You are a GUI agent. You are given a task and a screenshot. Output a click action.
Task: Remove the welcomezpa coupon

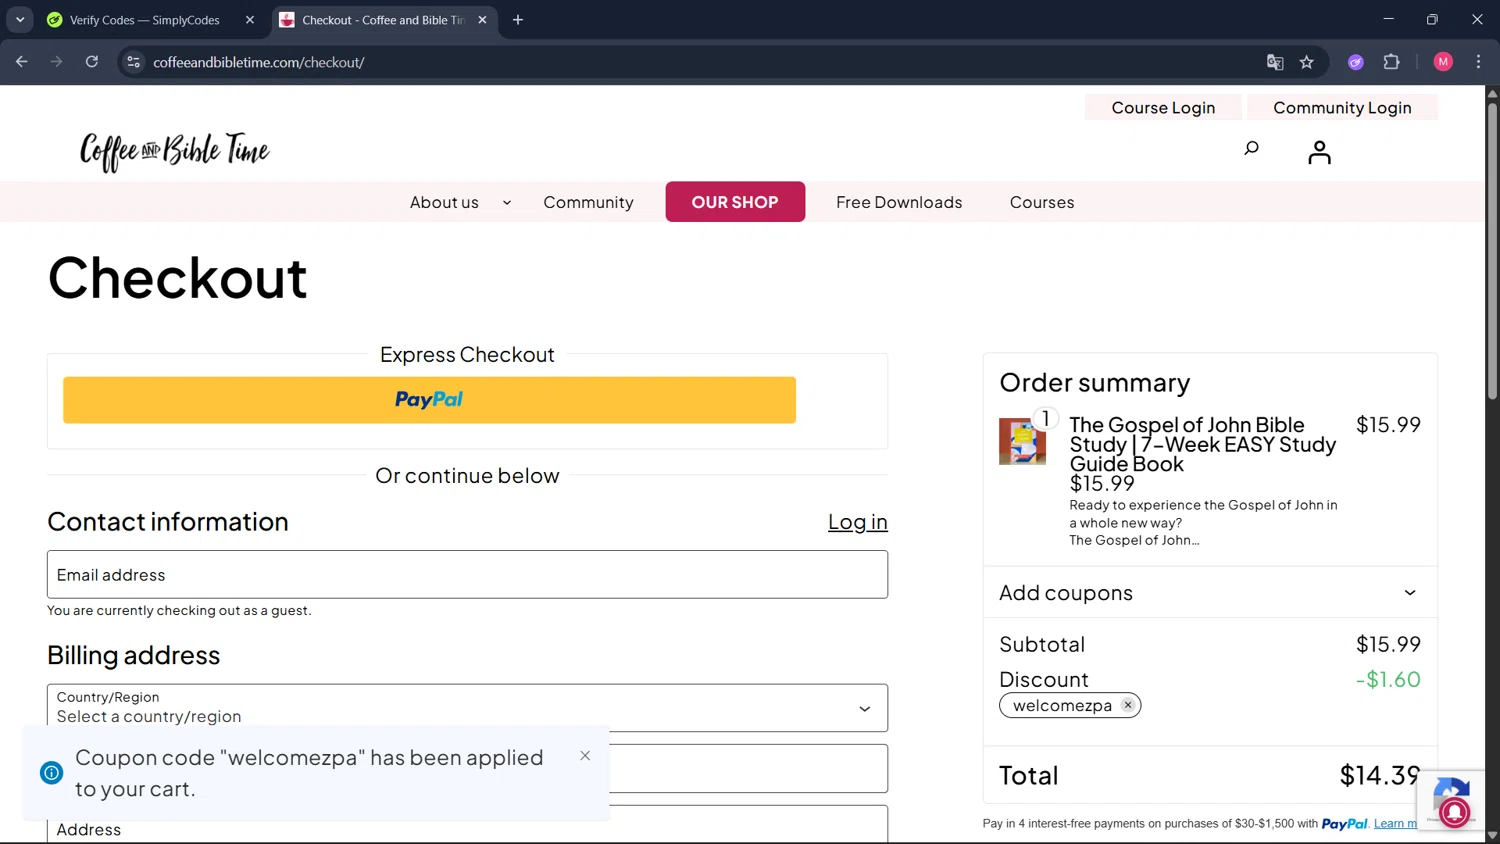click(1128, 705)
